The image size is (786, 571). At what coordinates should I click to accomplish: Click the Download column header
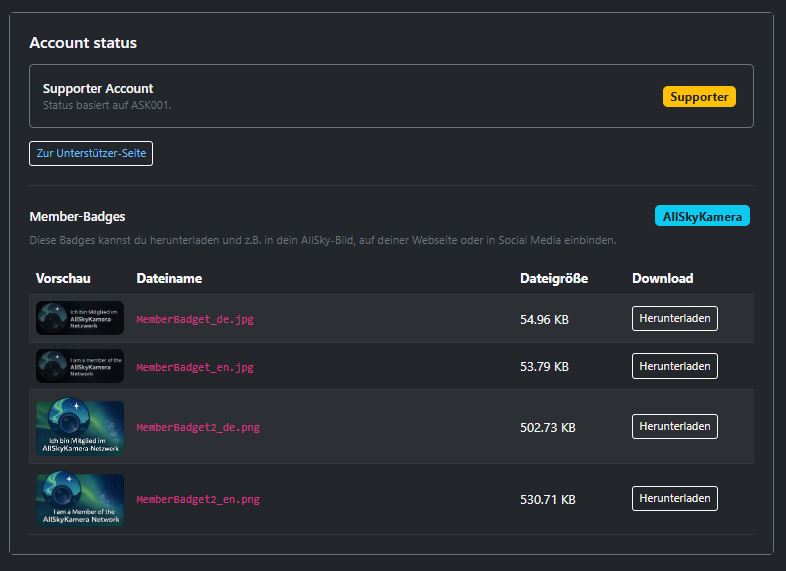click(x=662, y=278)
